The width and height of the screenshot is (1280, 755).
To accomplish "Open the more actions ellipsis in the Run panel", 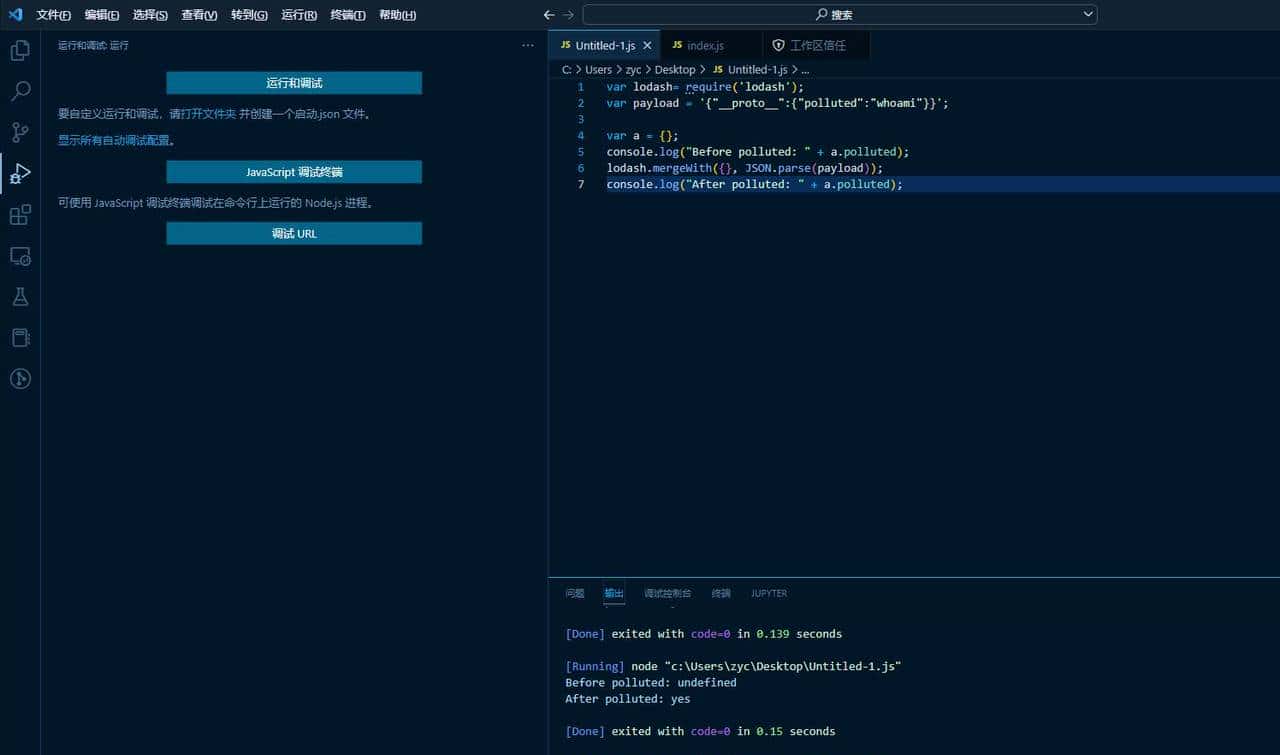I will click(x=528, y=45).
